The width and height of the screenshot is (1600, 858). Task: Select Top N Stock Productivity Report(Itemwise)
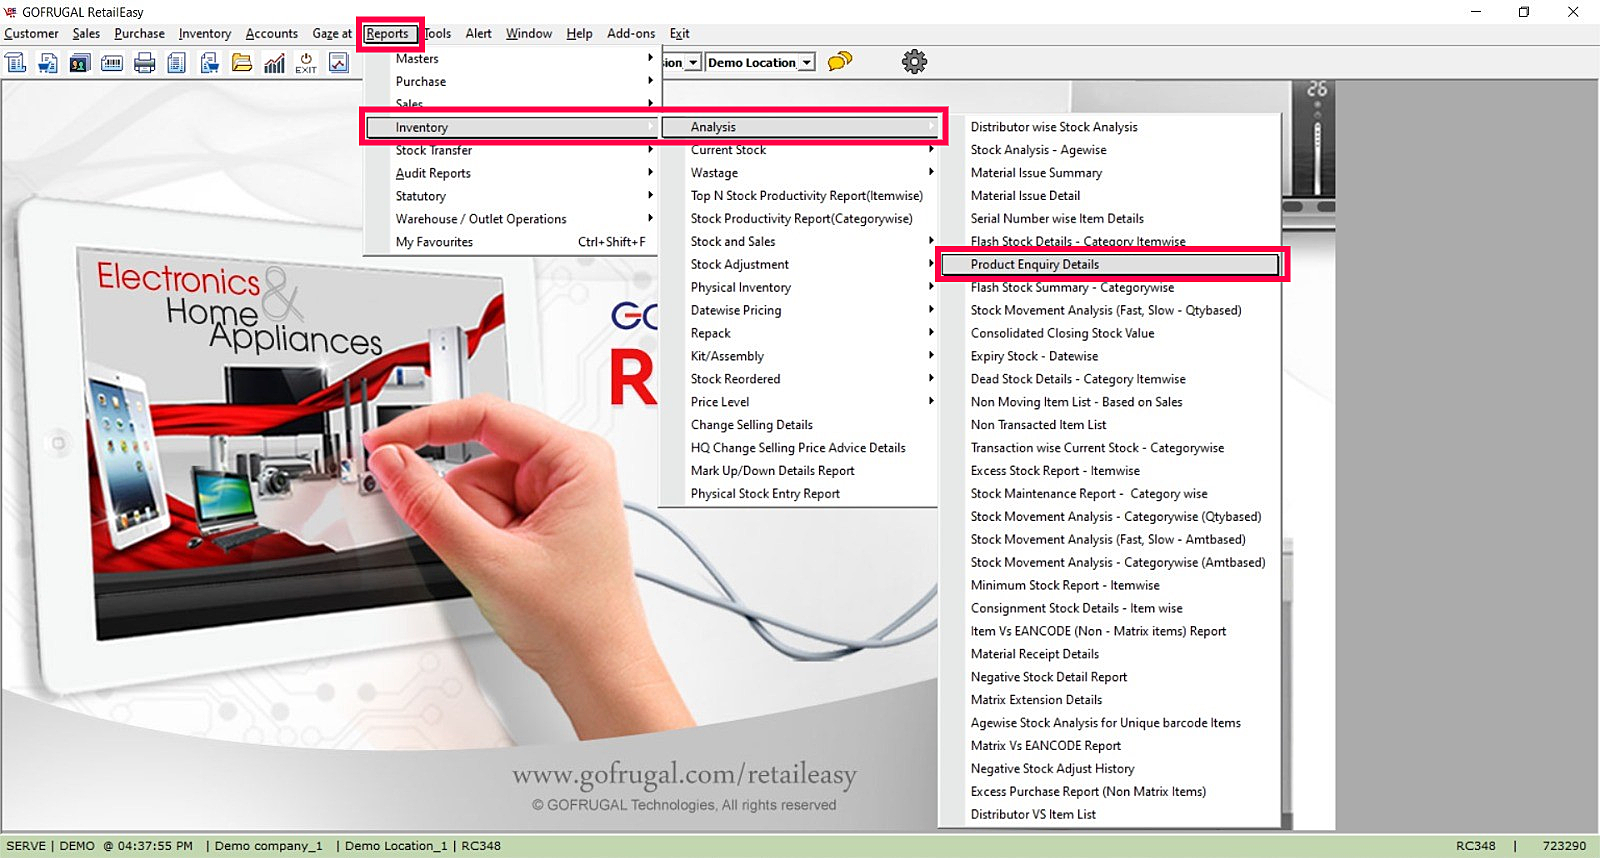pos(800,196)
